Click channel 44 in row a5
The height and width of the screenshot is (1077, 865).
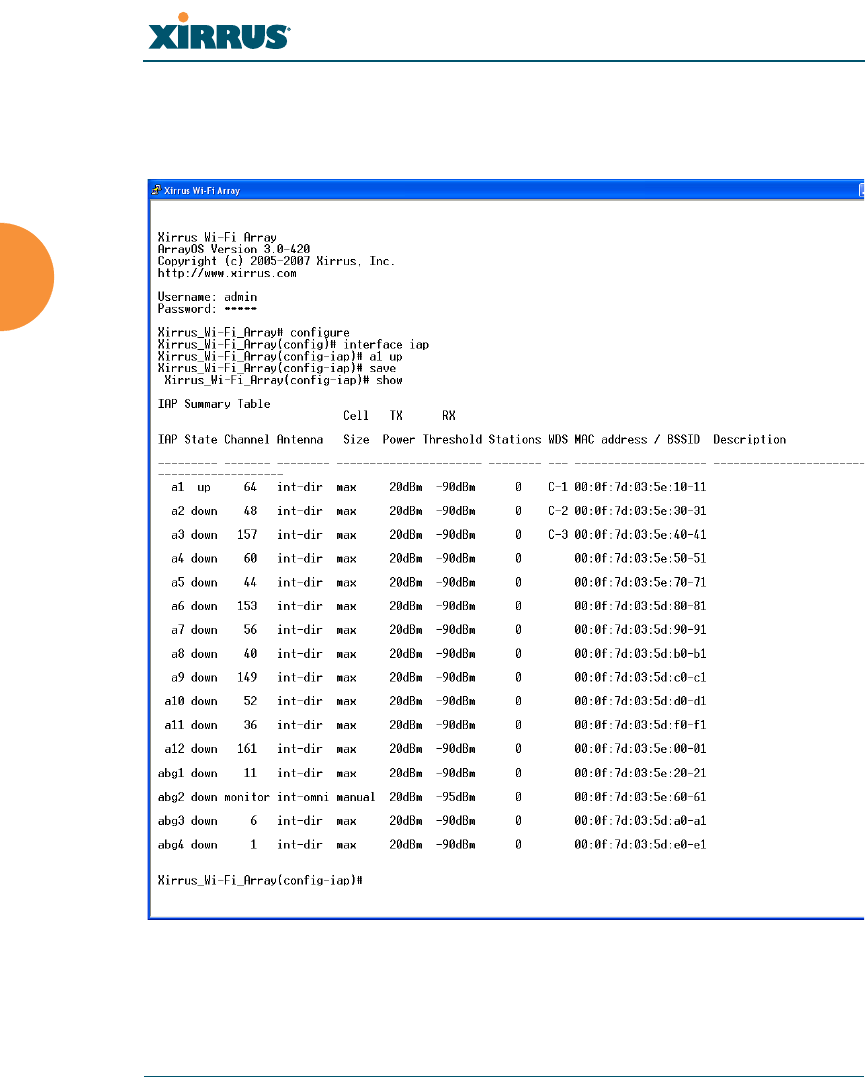pos(250,582)
